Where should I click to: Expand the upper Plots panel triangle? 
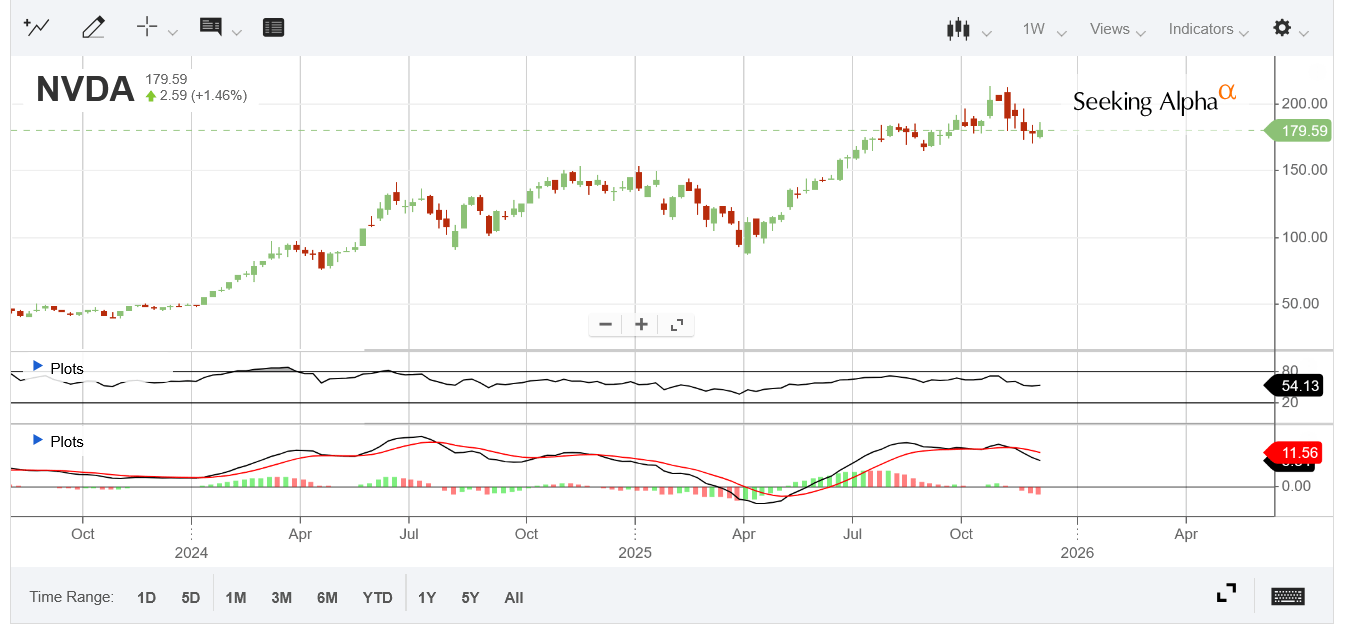coord(38,367)
